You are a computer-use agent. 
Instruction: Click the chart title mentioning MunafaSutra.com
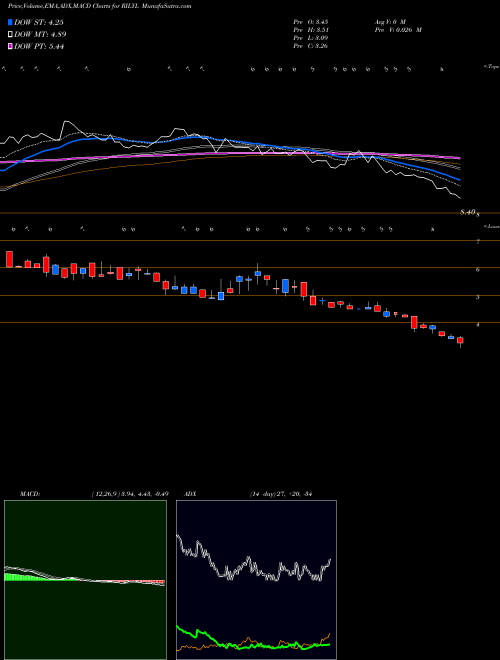(x=99, y=6)
